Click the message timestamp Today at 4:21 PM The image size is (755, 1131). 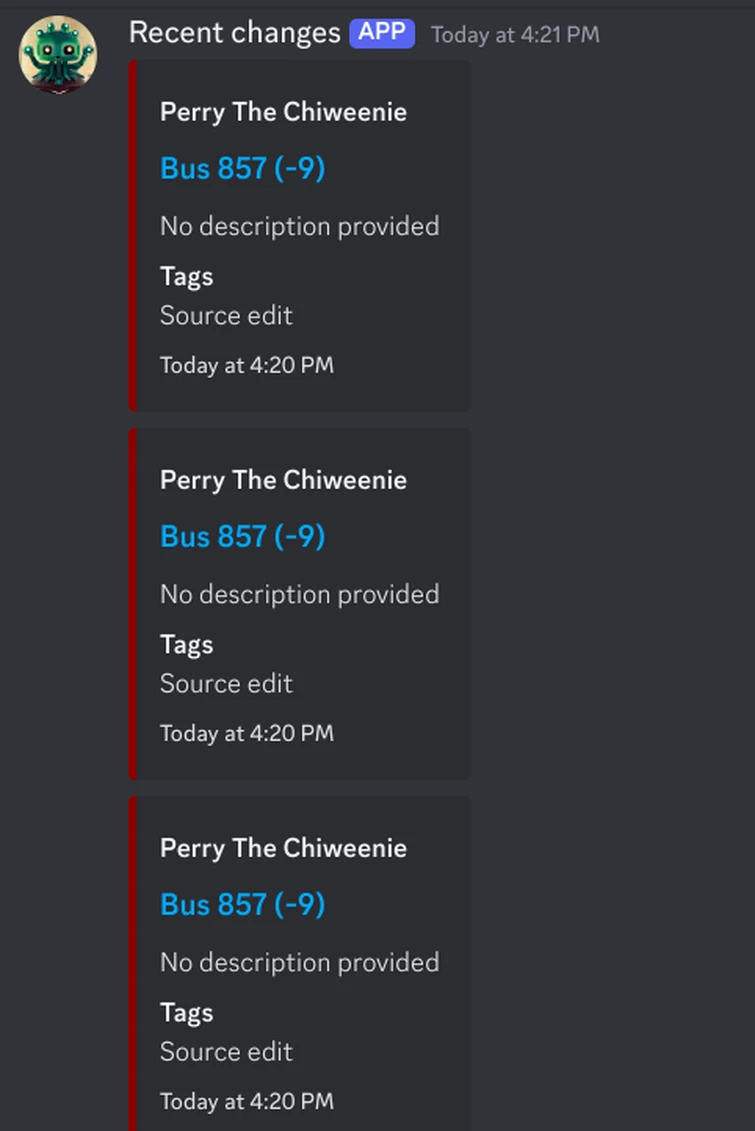[515, 35]
